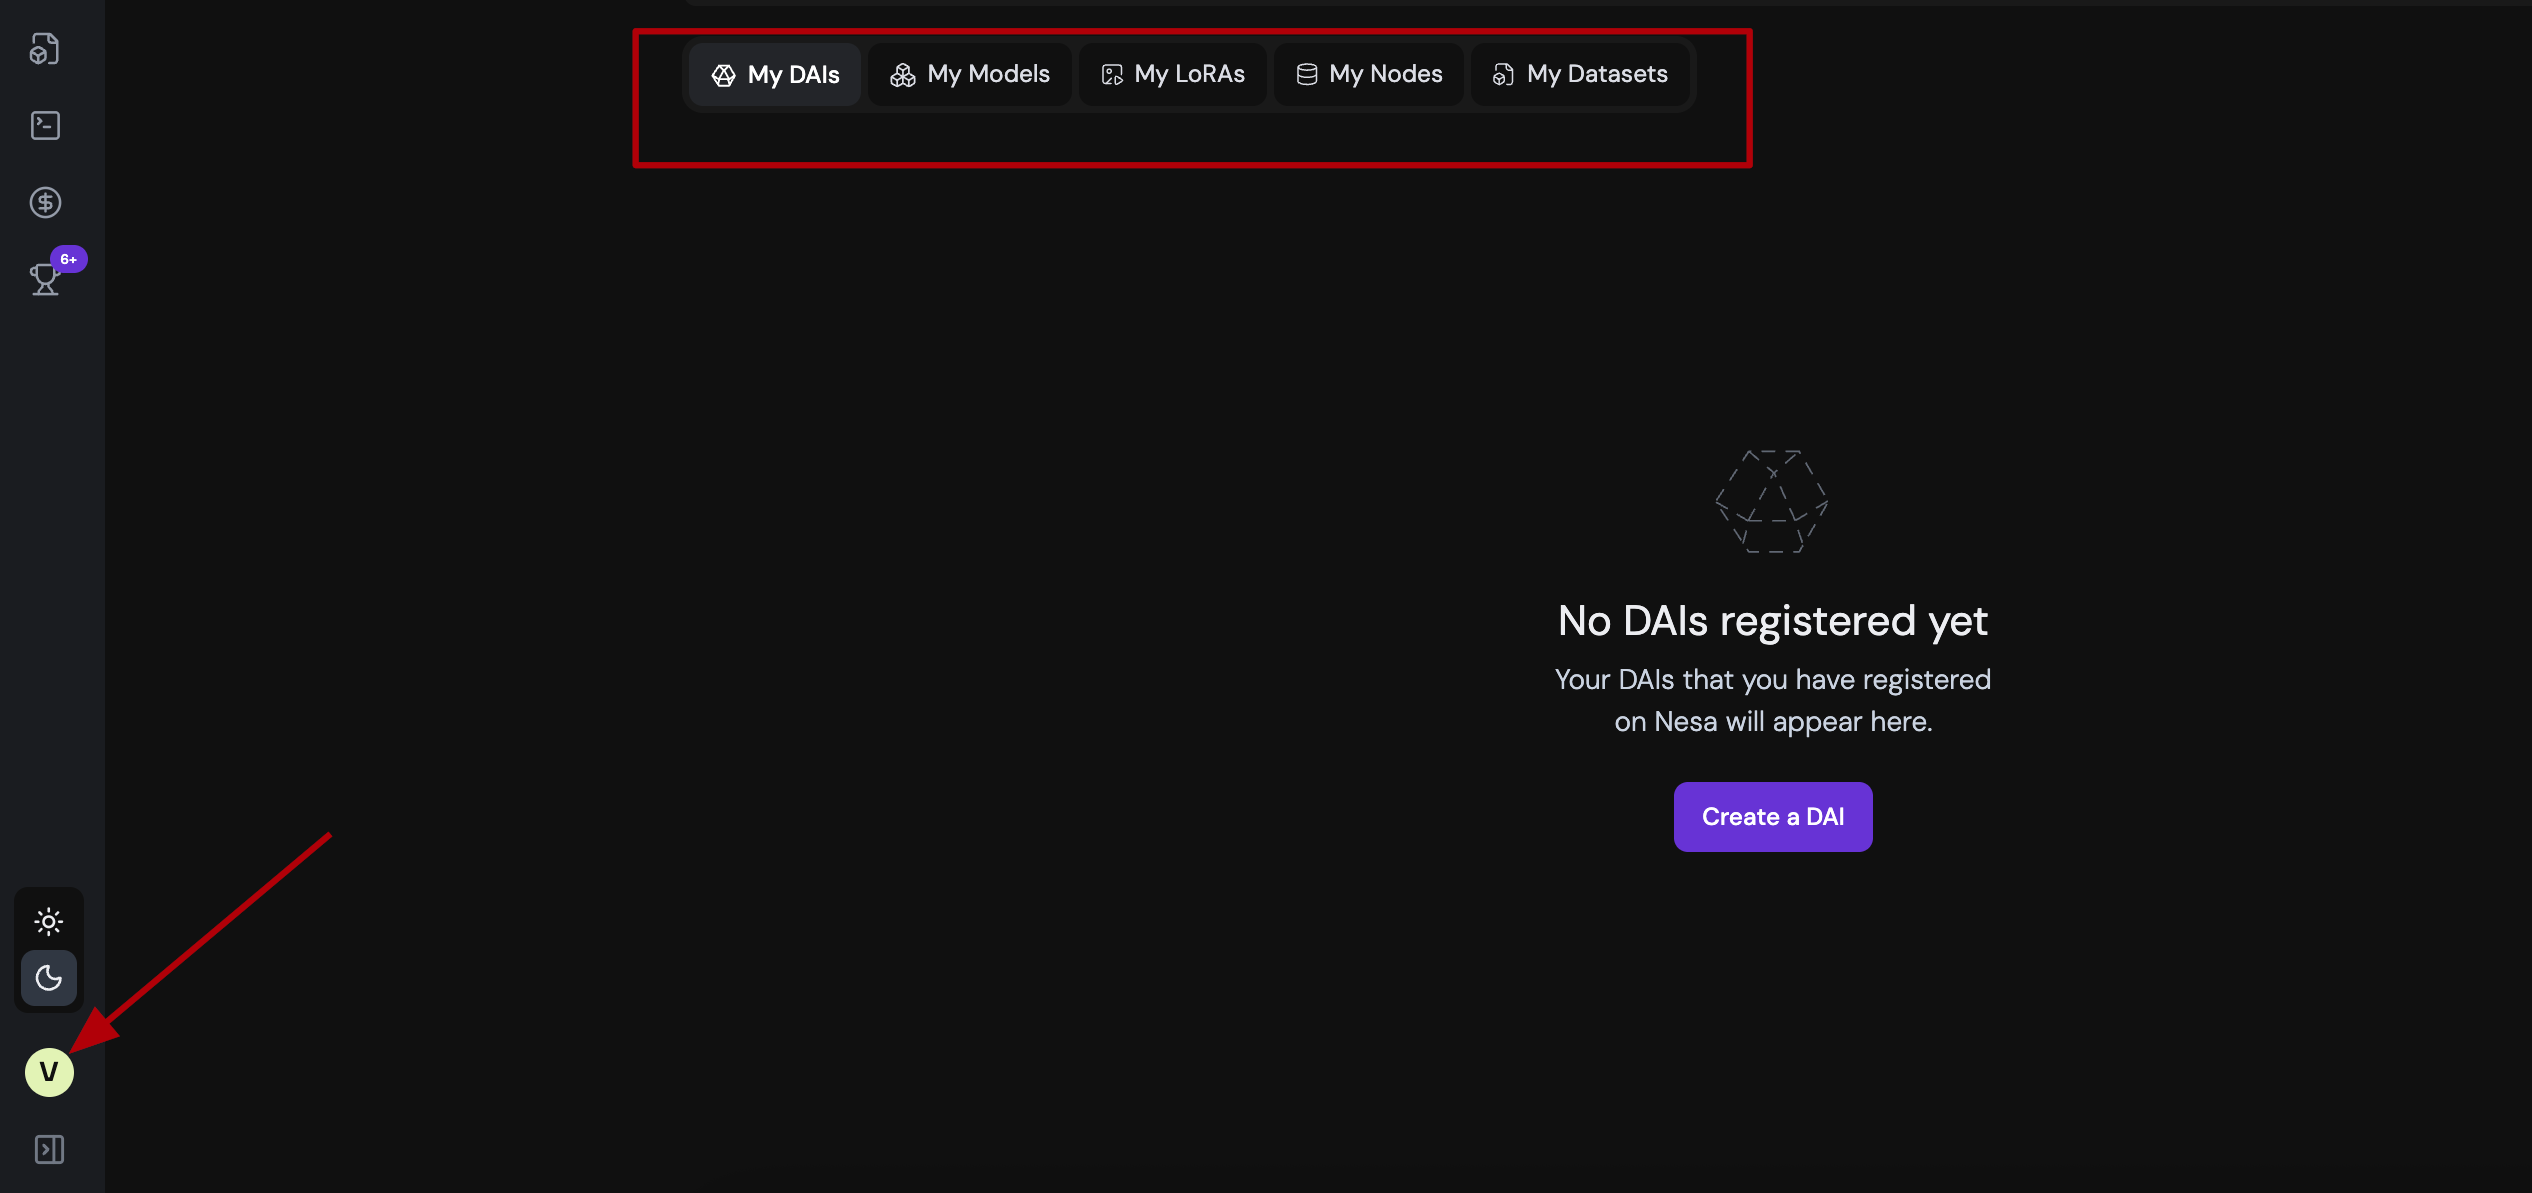Click the file icon beside My Datasets
2532x1193 pixels.
[1503, 75]
